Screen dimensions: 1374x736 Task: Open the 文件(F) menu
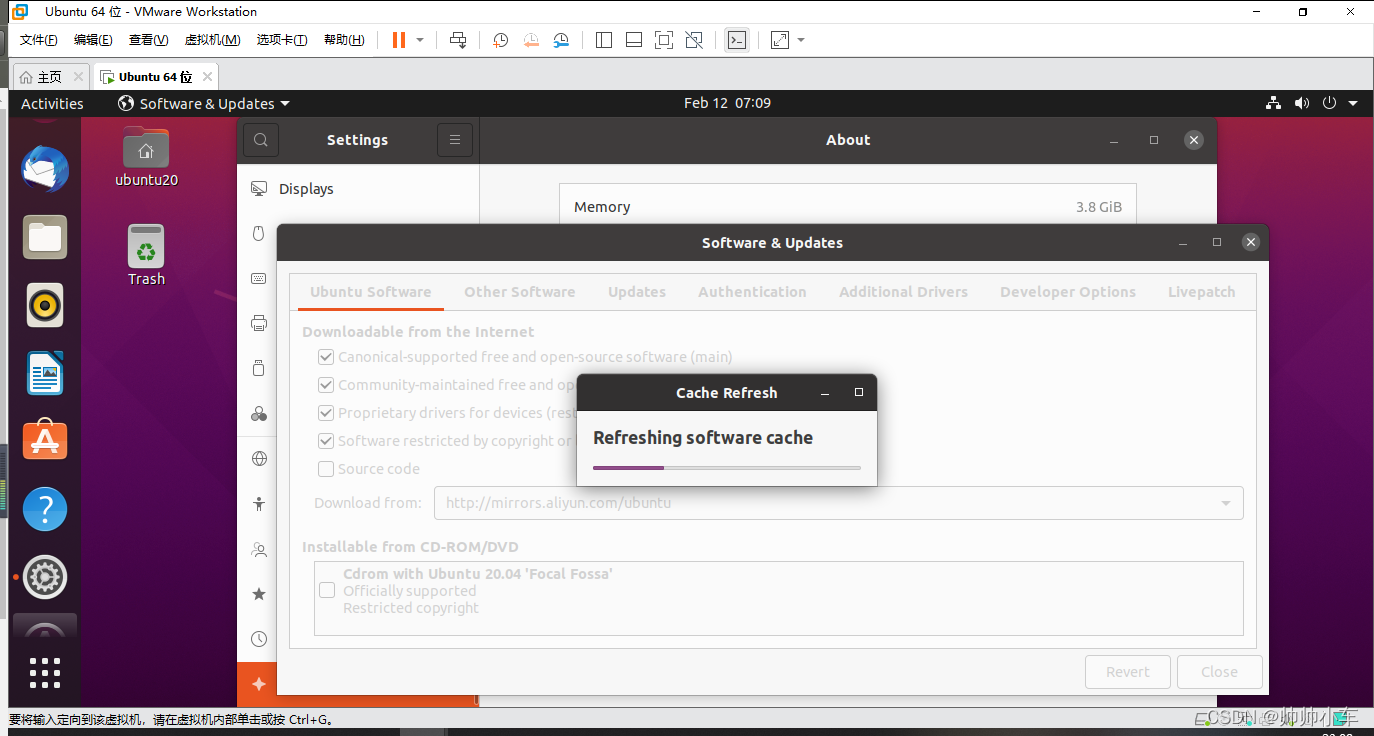pyautogui.click(x=39, y=40)
